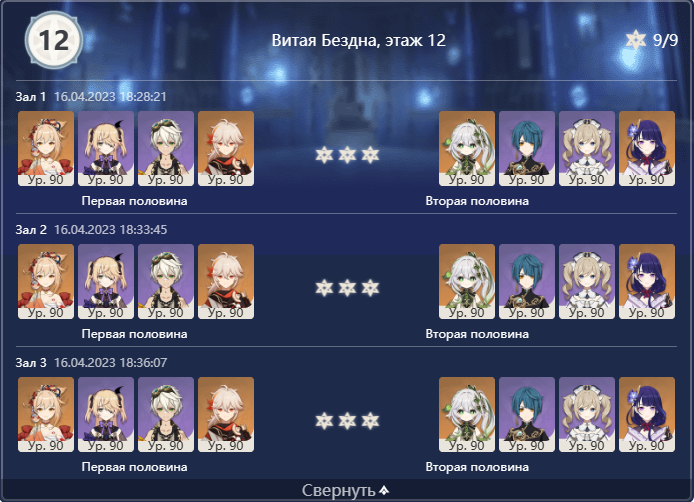
Task: Open Nahida card in Зал 3
Action: [x=467, y=414]
